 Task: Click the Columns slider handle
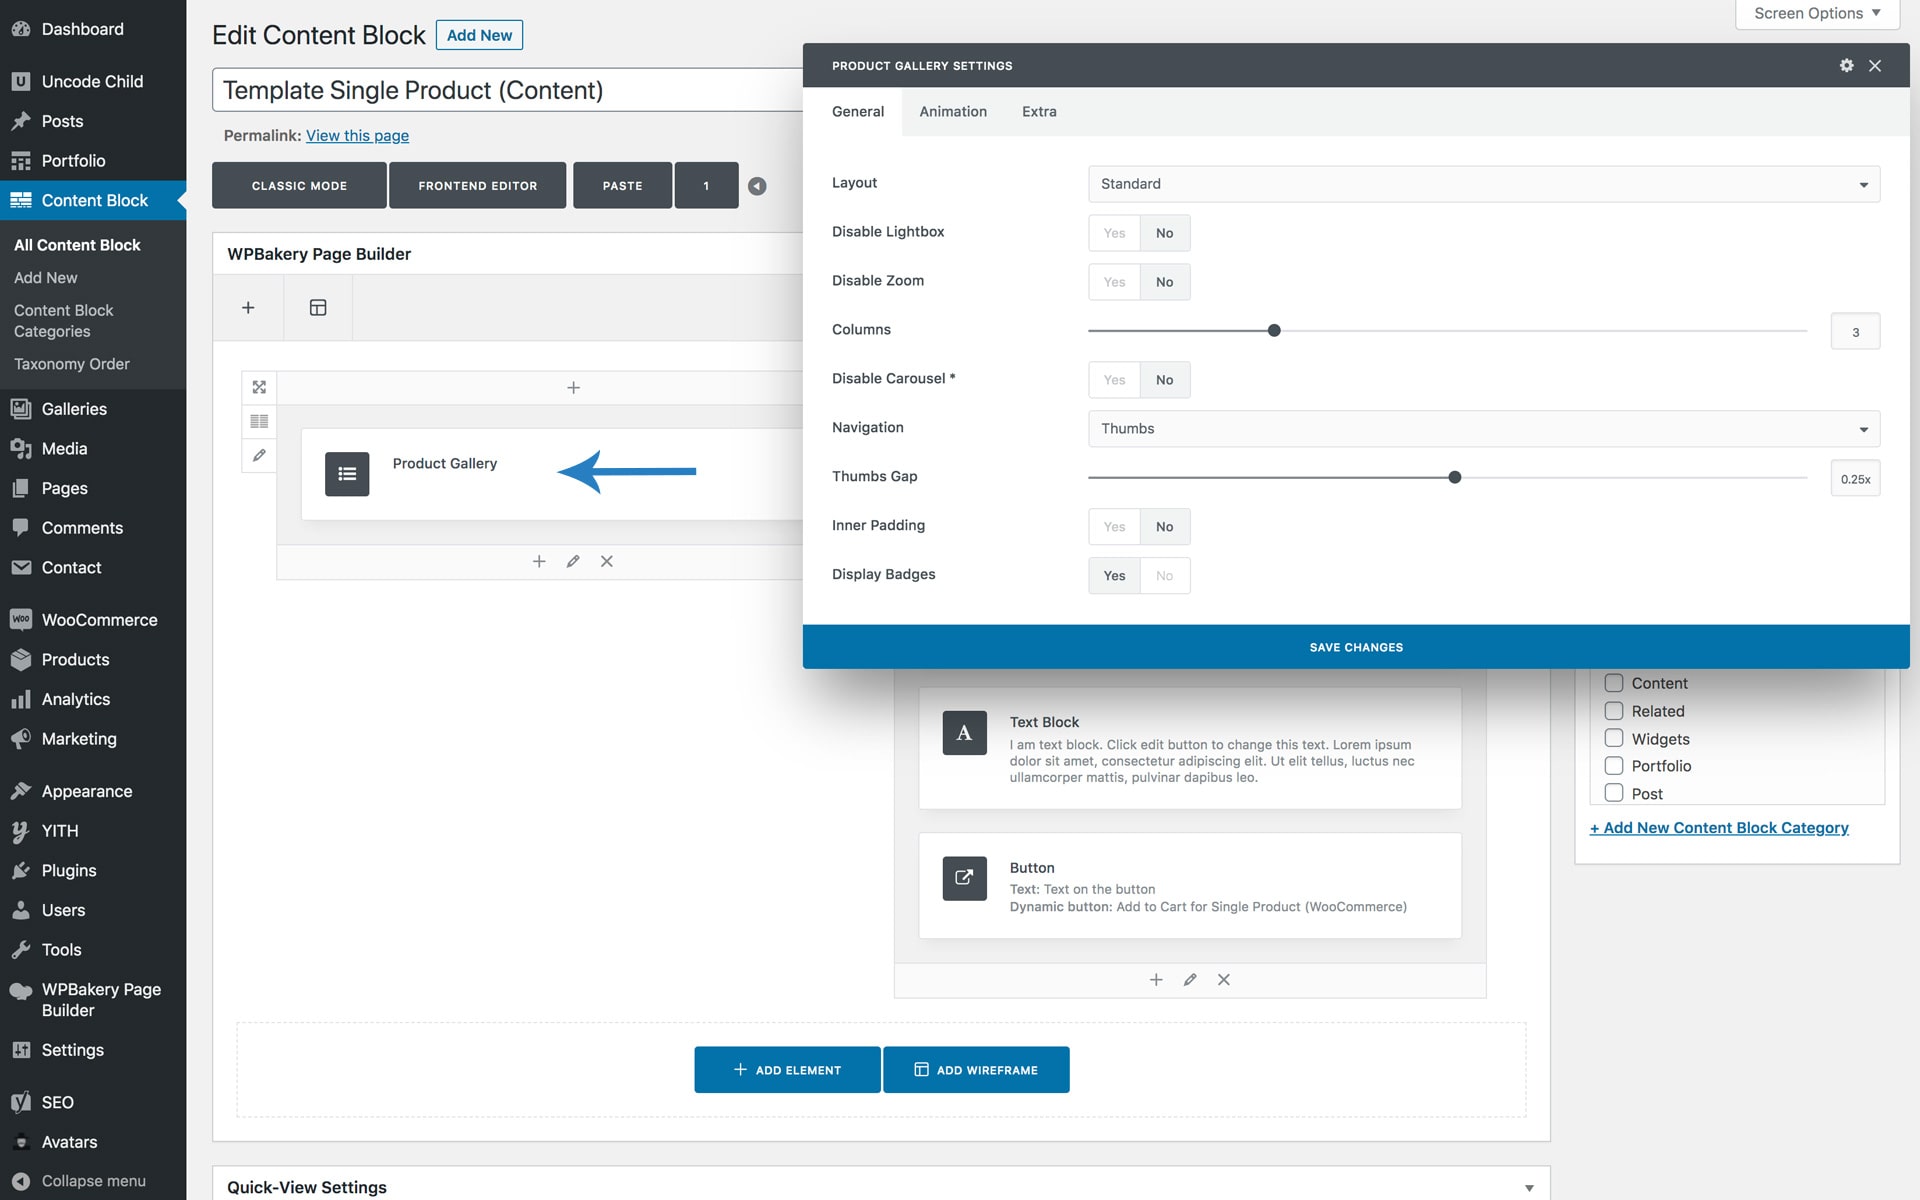[x=1274, y=331]
